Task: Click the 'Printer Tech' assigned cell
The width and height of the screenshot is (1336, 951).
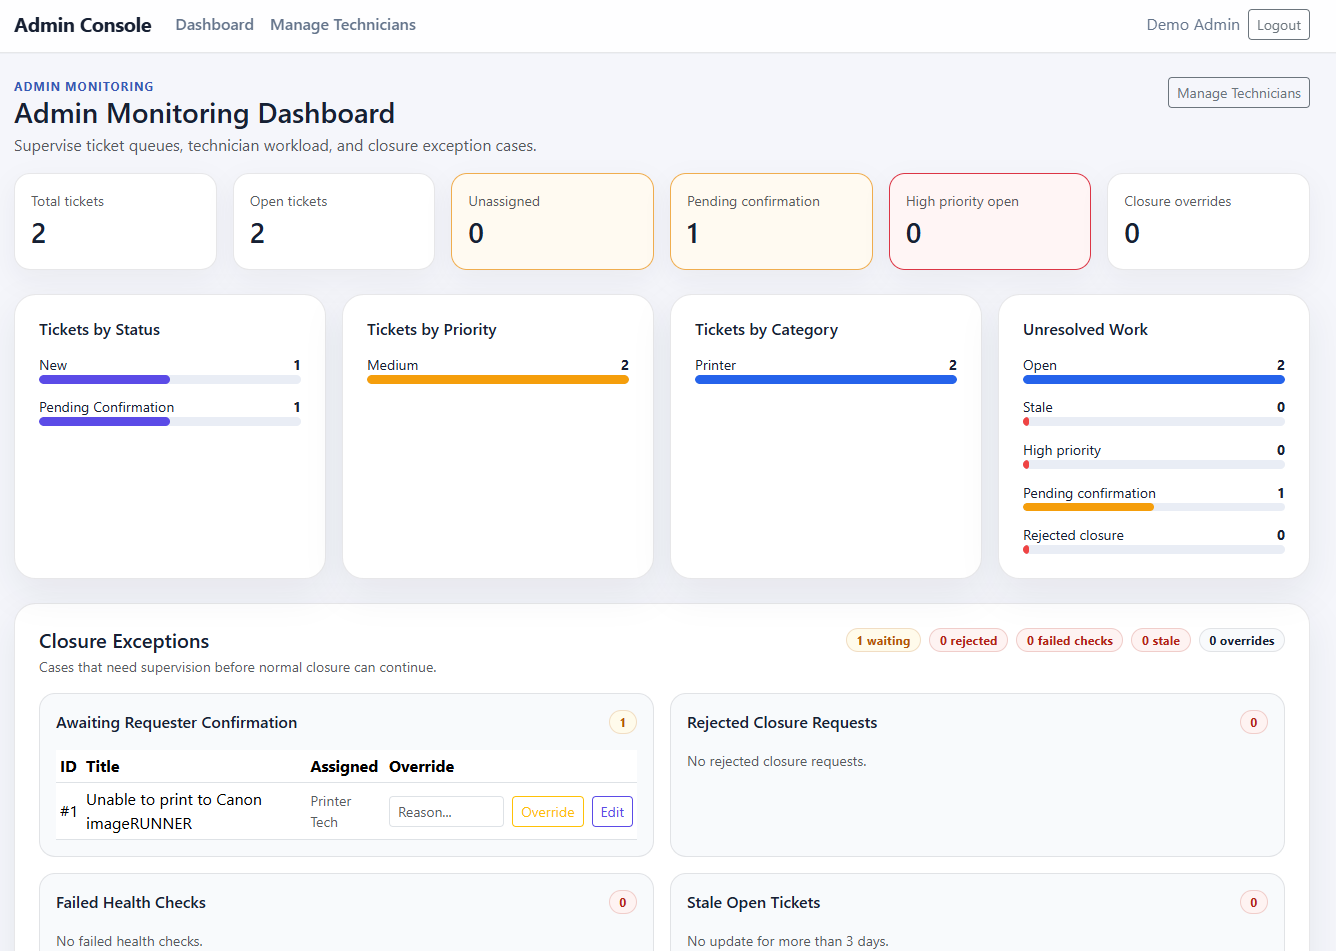Action: [331, 812]
